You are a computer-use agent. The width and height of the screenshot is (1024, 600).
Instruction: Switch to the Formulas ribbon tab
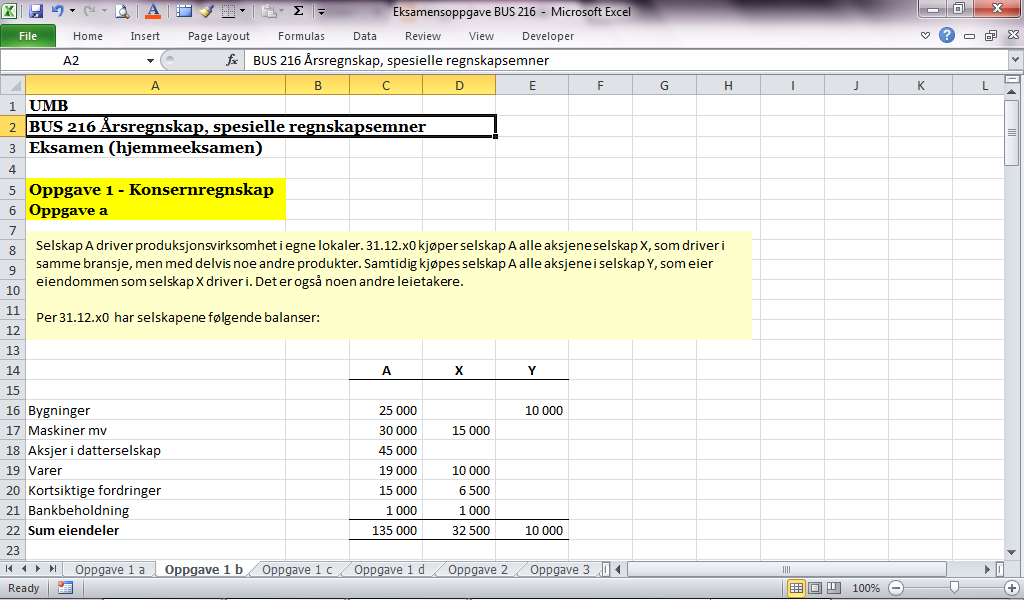[302, 35]
